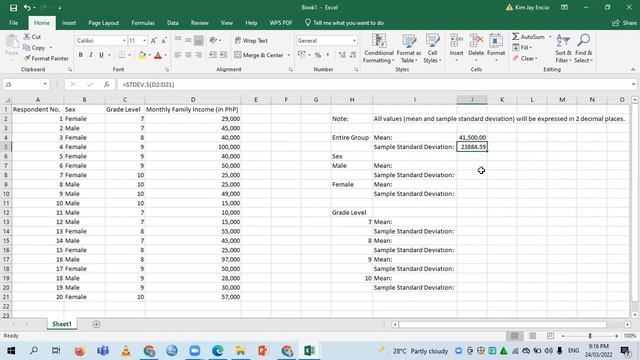Image resolution: width=640 pixels, height=360 pixels.
Task: Open Font dialog launcher
Action: pos(167,70)
